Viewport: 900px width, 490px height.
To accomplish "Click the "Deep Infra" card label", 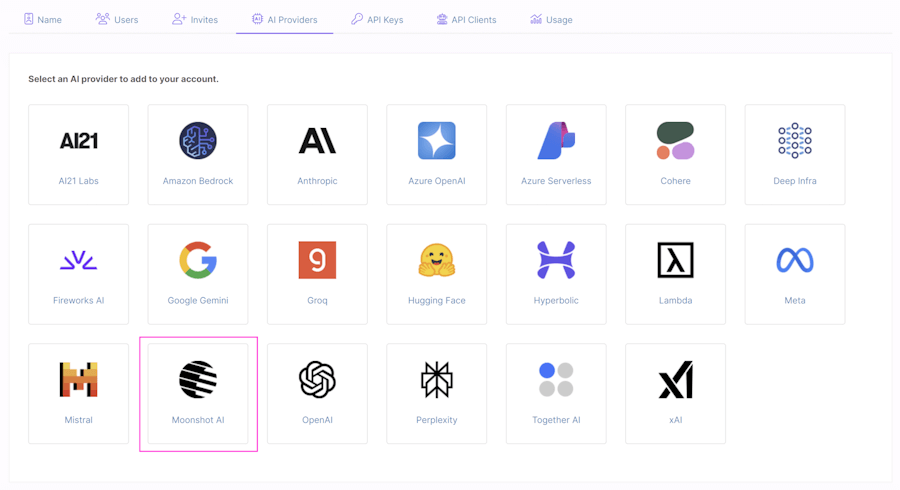I will (x=795, y=181).
